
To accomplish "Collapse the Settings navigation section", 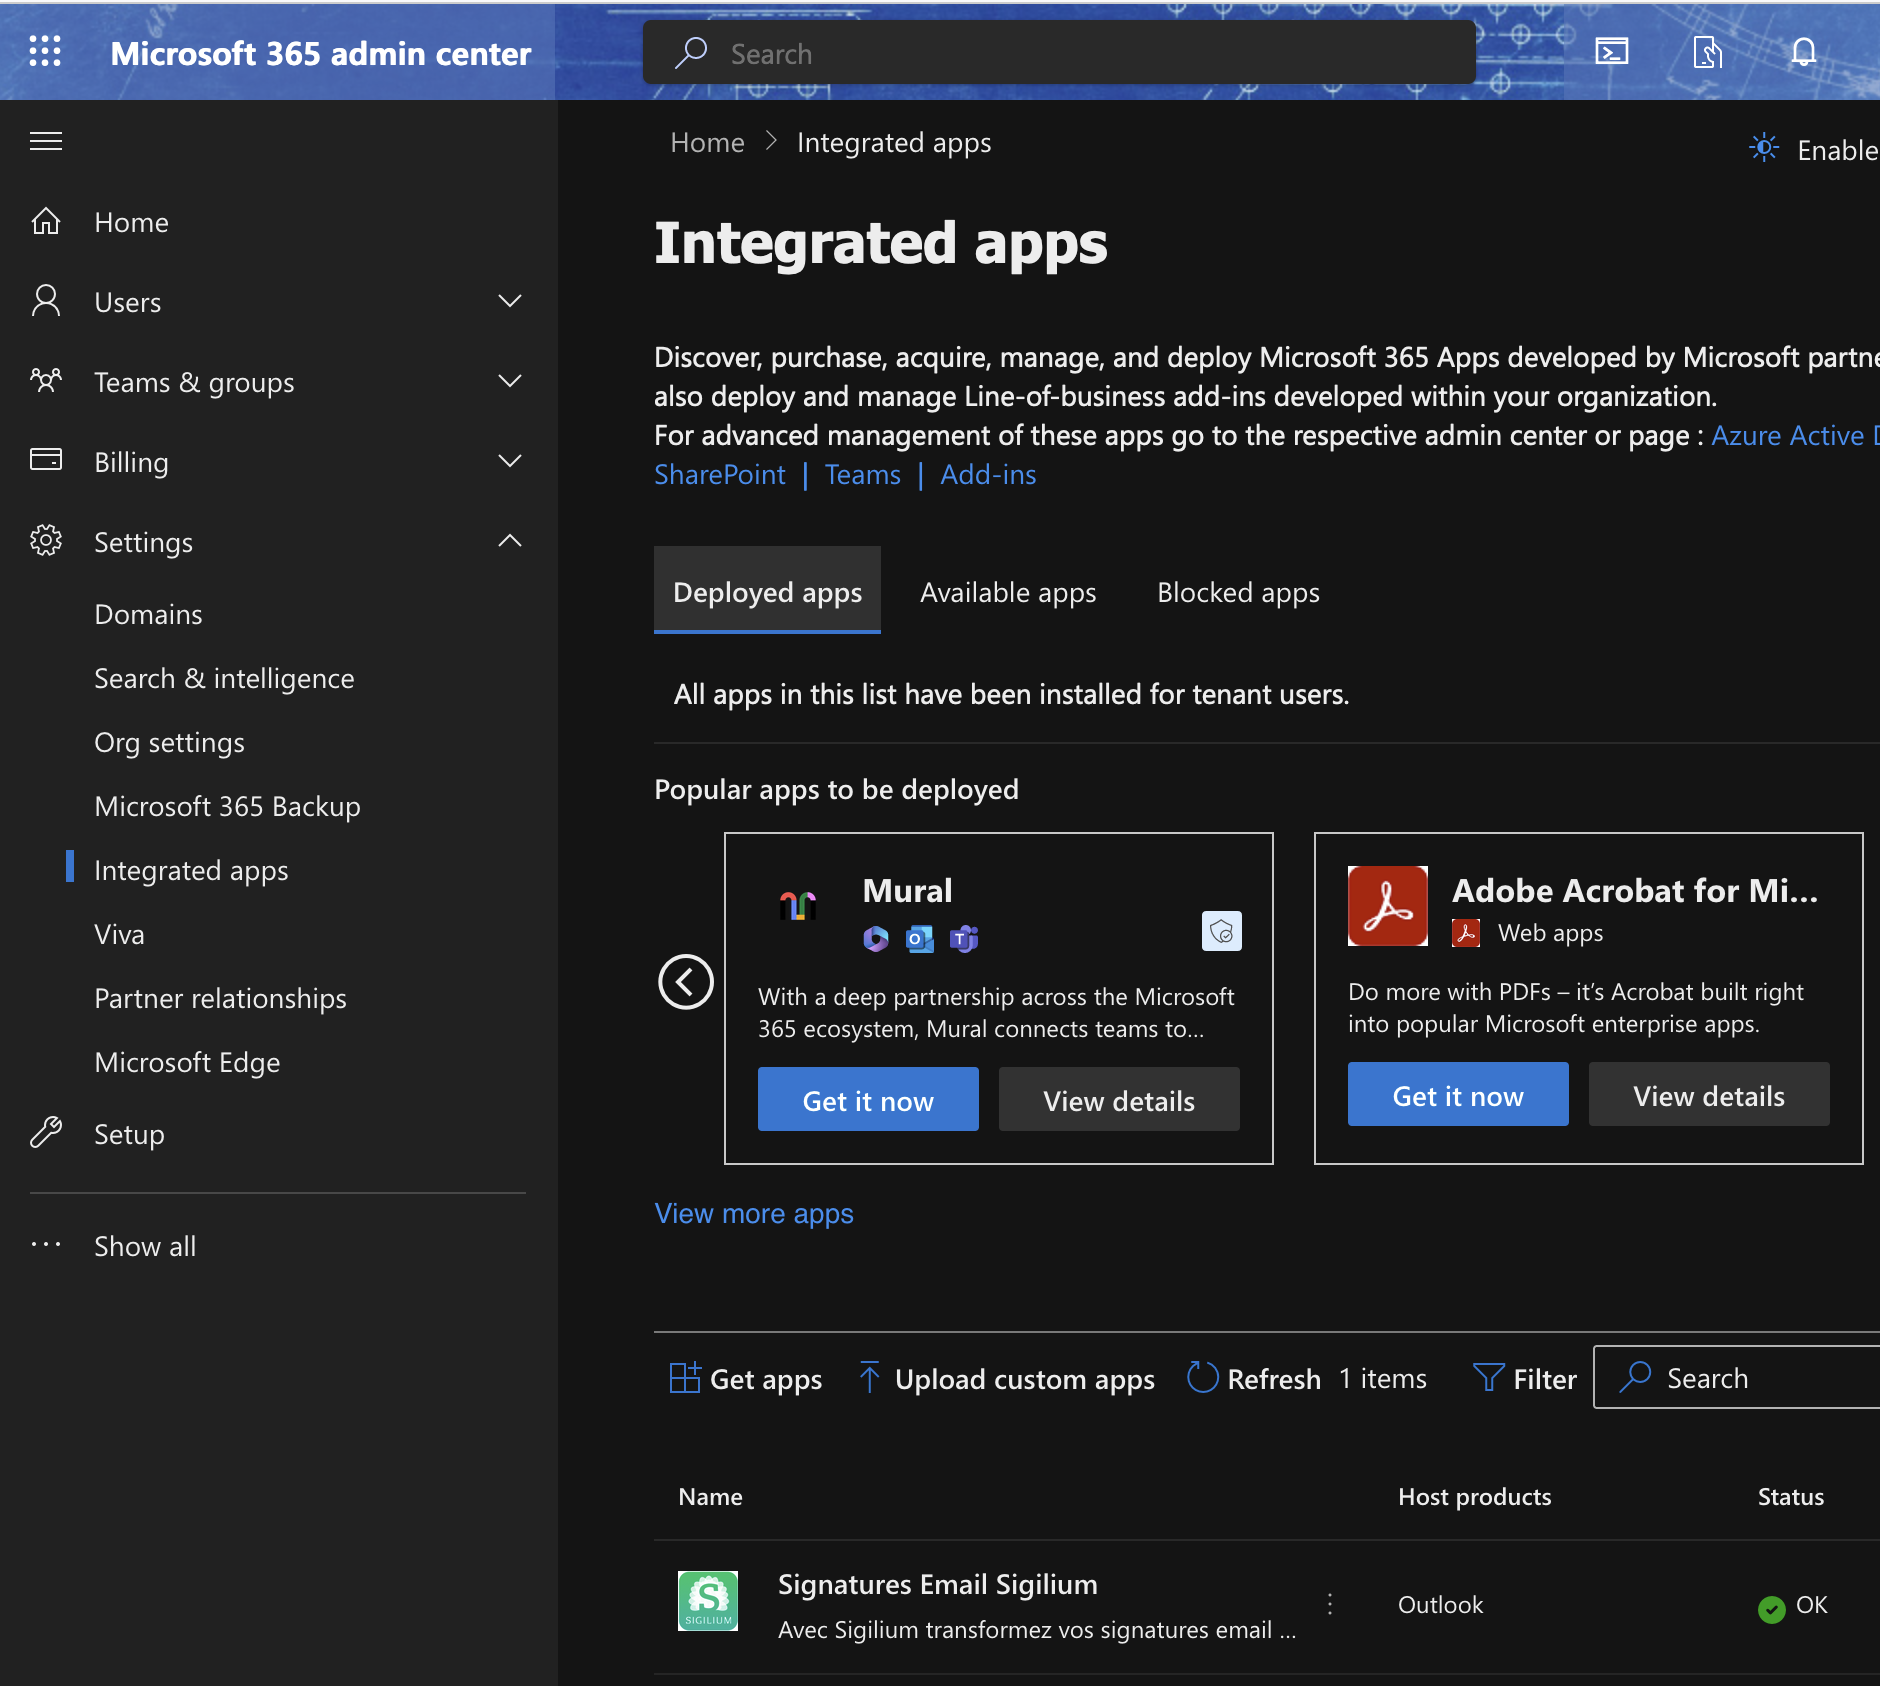I will [x=510, y=542].
